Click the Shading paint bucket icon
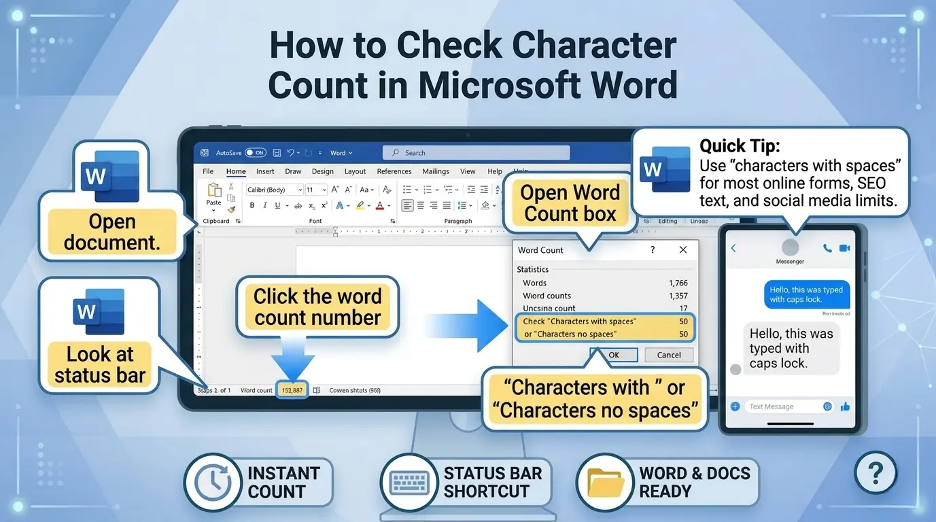 coord(485,205)
